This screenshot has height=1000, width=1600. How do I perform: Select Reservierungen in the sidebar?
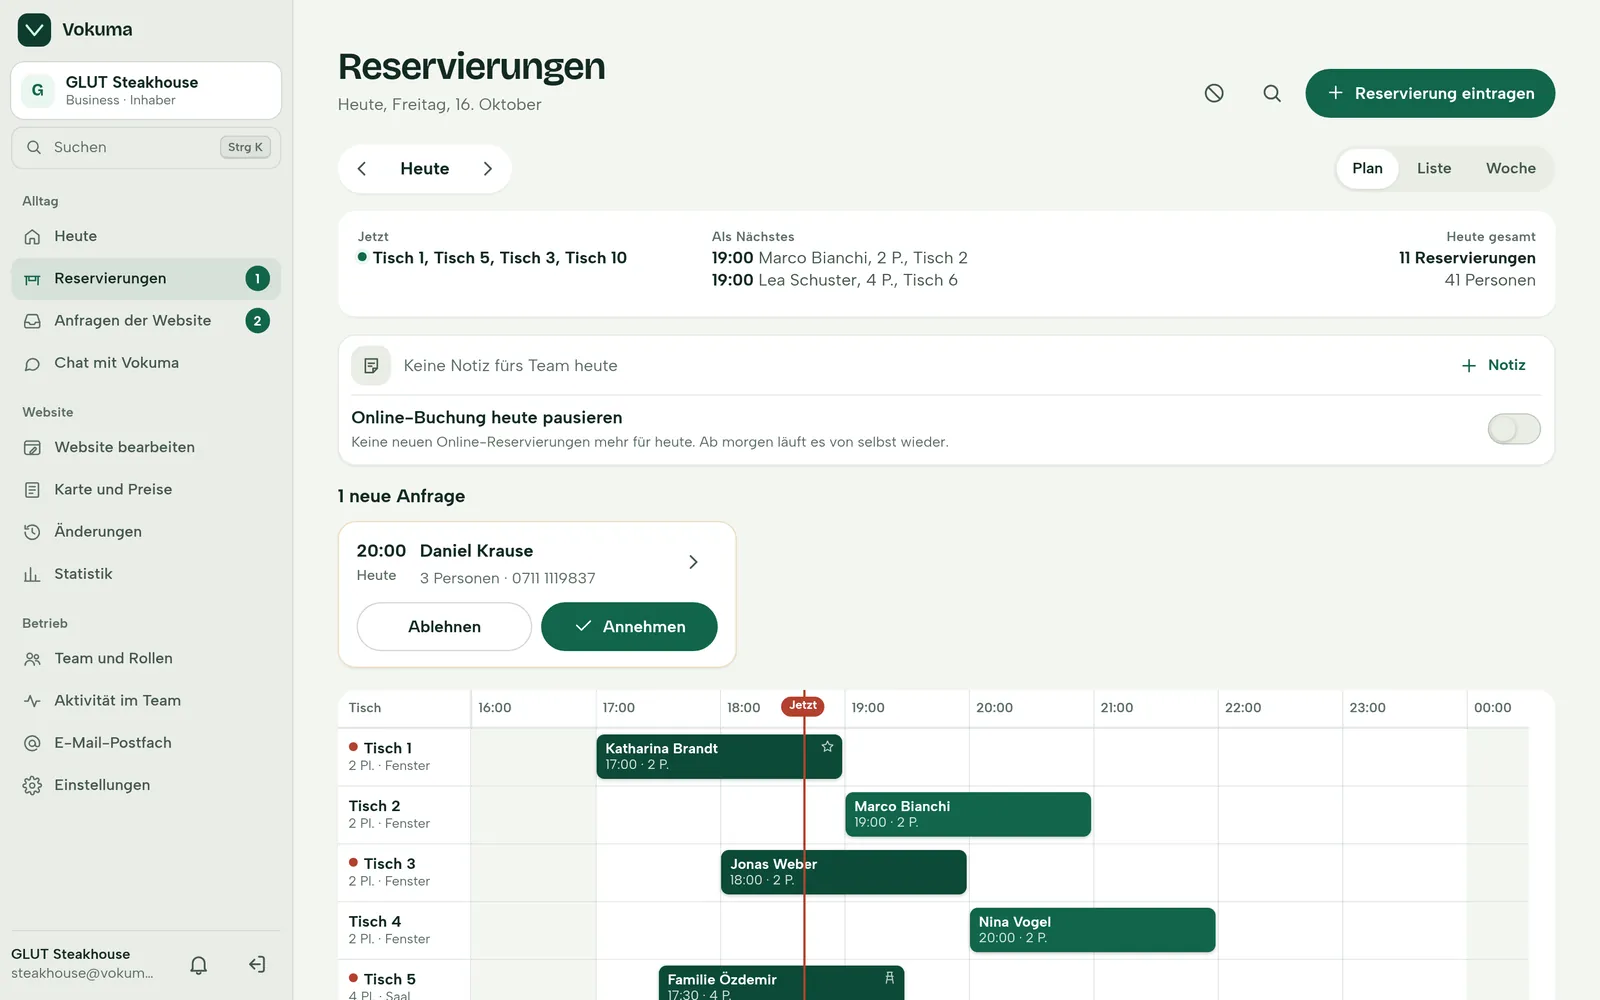[146, 279]
